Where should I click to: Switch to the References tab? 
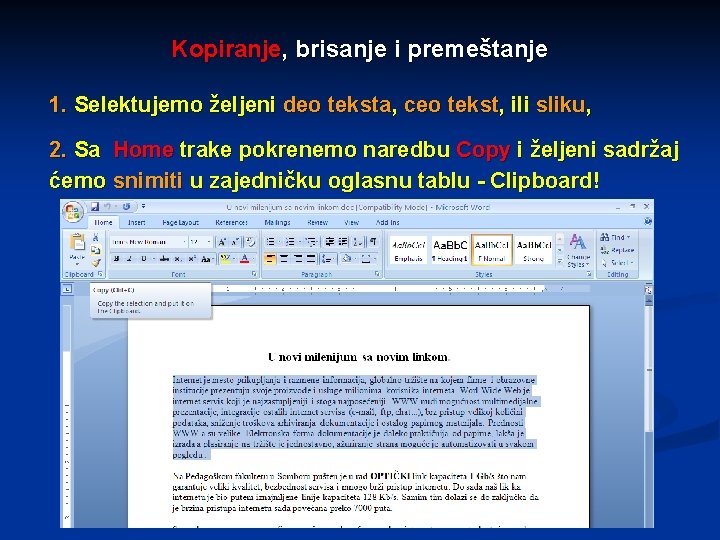[x=231, y=222]
